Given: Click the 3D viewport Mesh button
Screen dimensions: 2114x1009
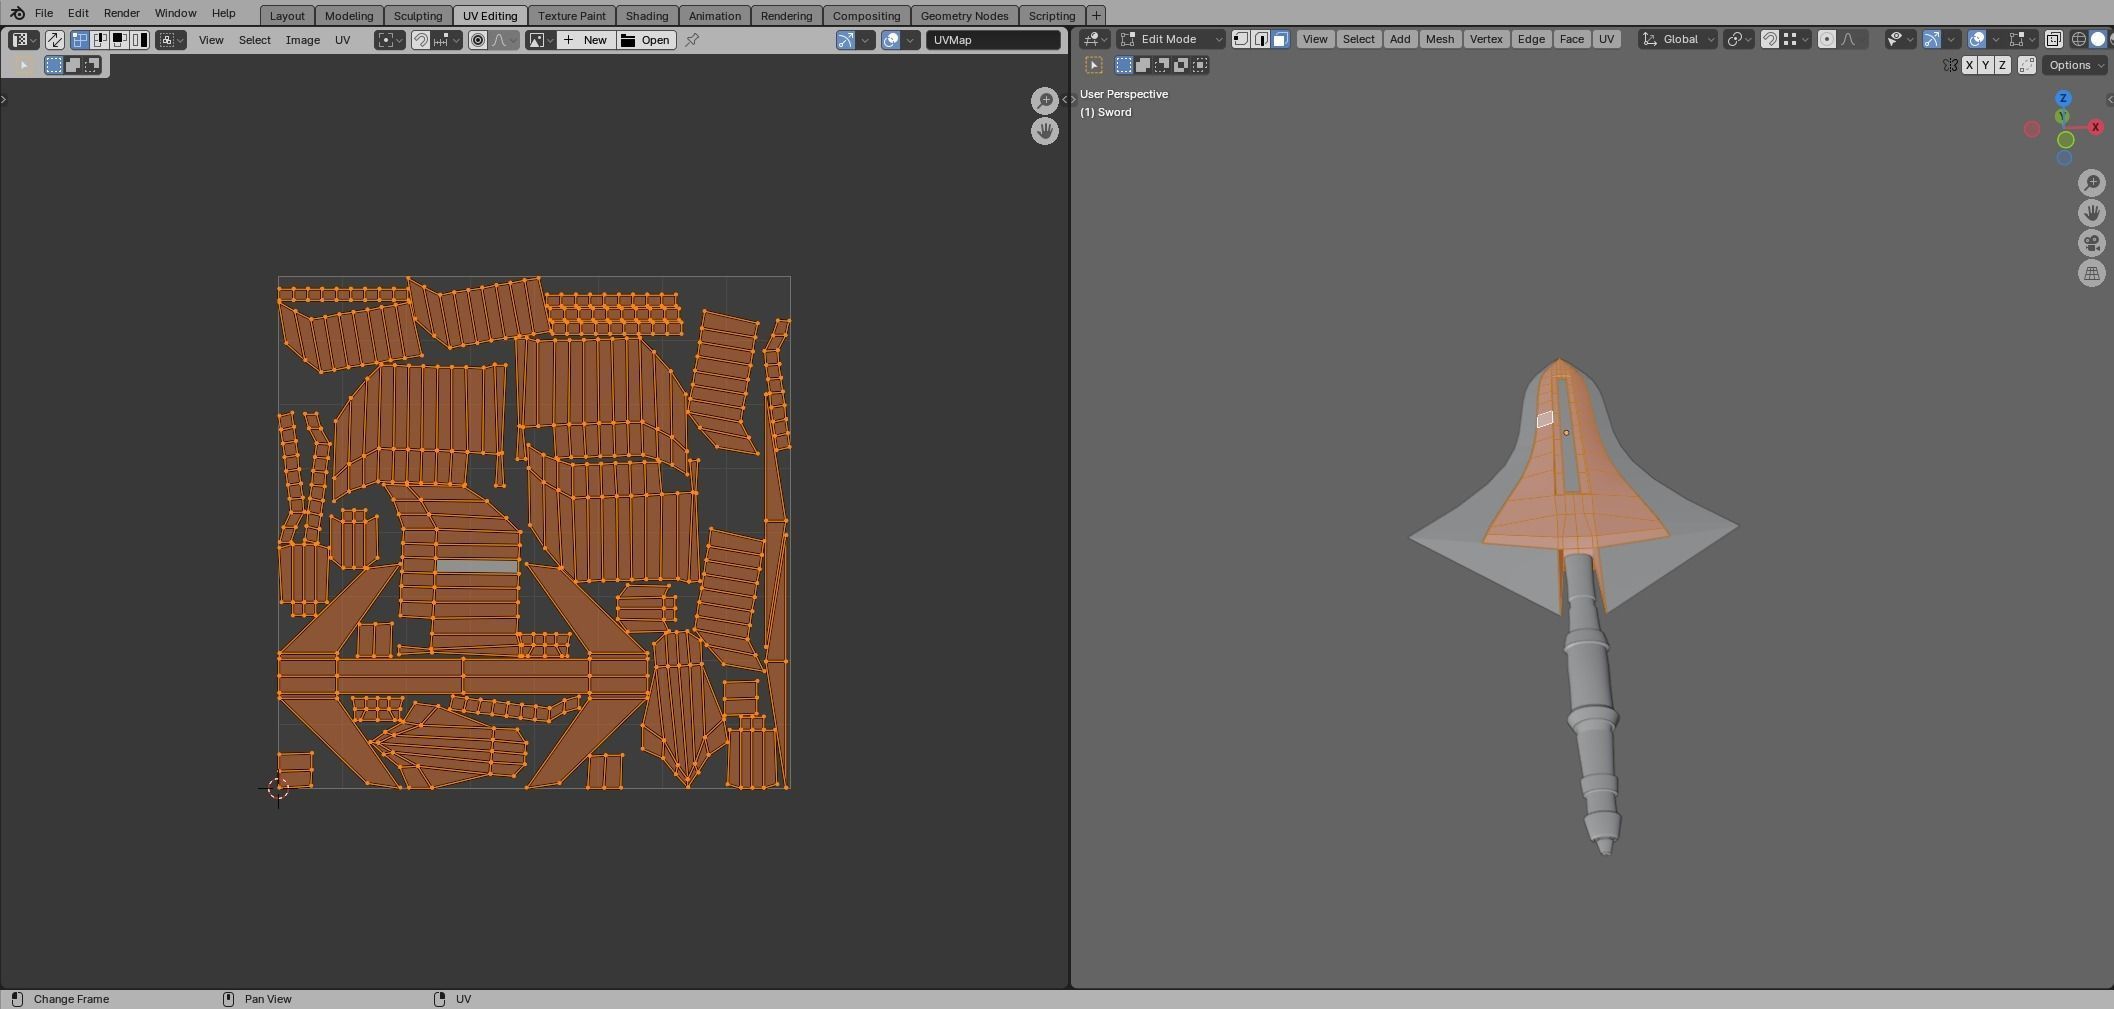Looking at the screenshot, I should (1440, 39).
